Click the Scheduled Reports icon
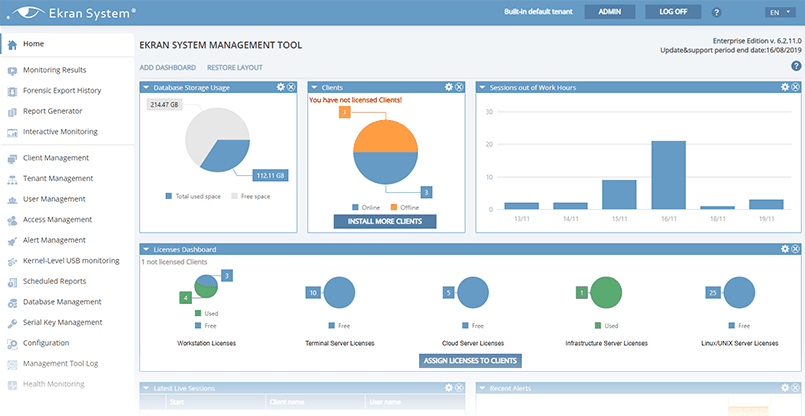The image size is (805, 416). click(13, 282)
